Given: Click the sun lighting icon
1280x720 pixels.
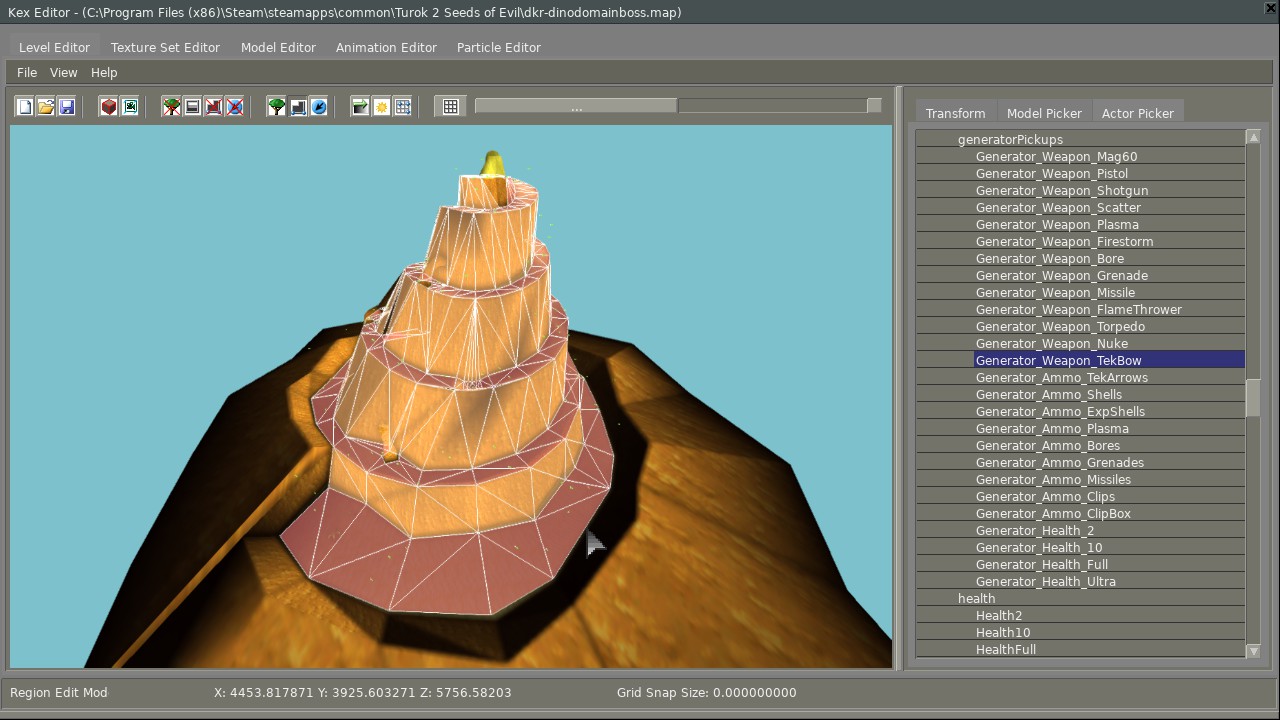Looking at the screenshot, I should [x=382, y=107].
